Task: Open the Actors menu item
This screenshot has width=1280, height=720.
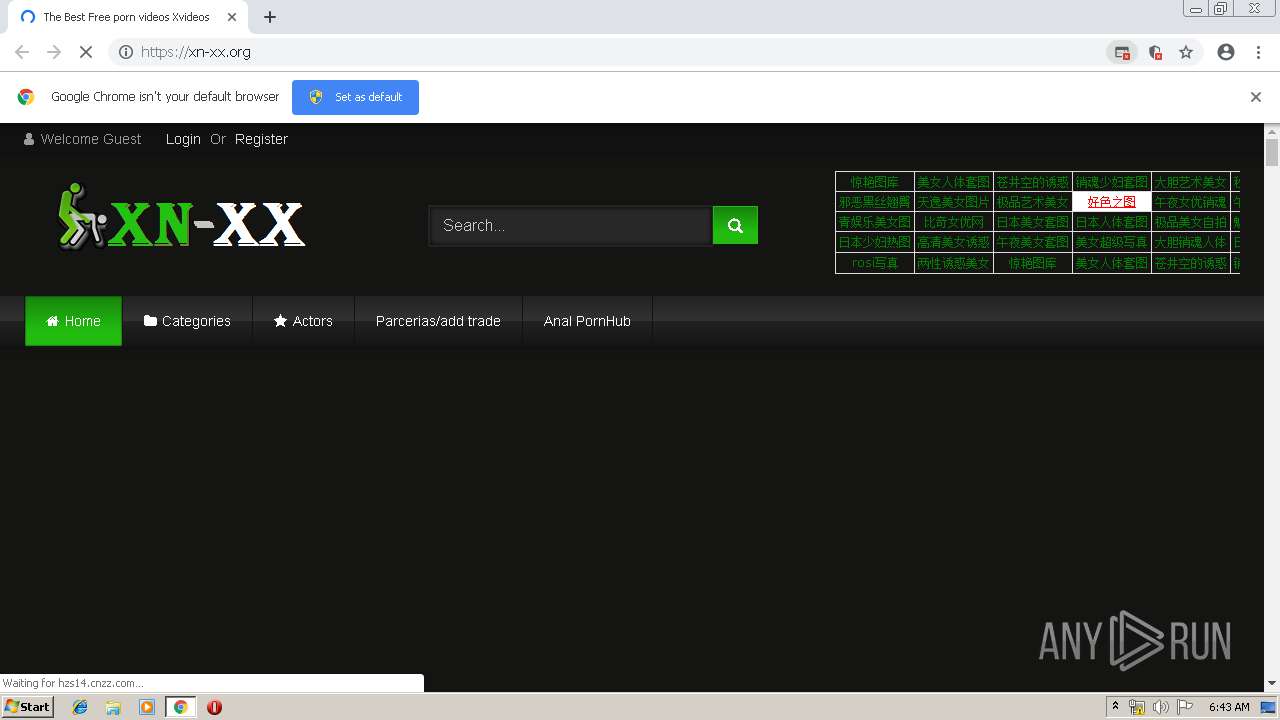Action: tap(303, 321)
